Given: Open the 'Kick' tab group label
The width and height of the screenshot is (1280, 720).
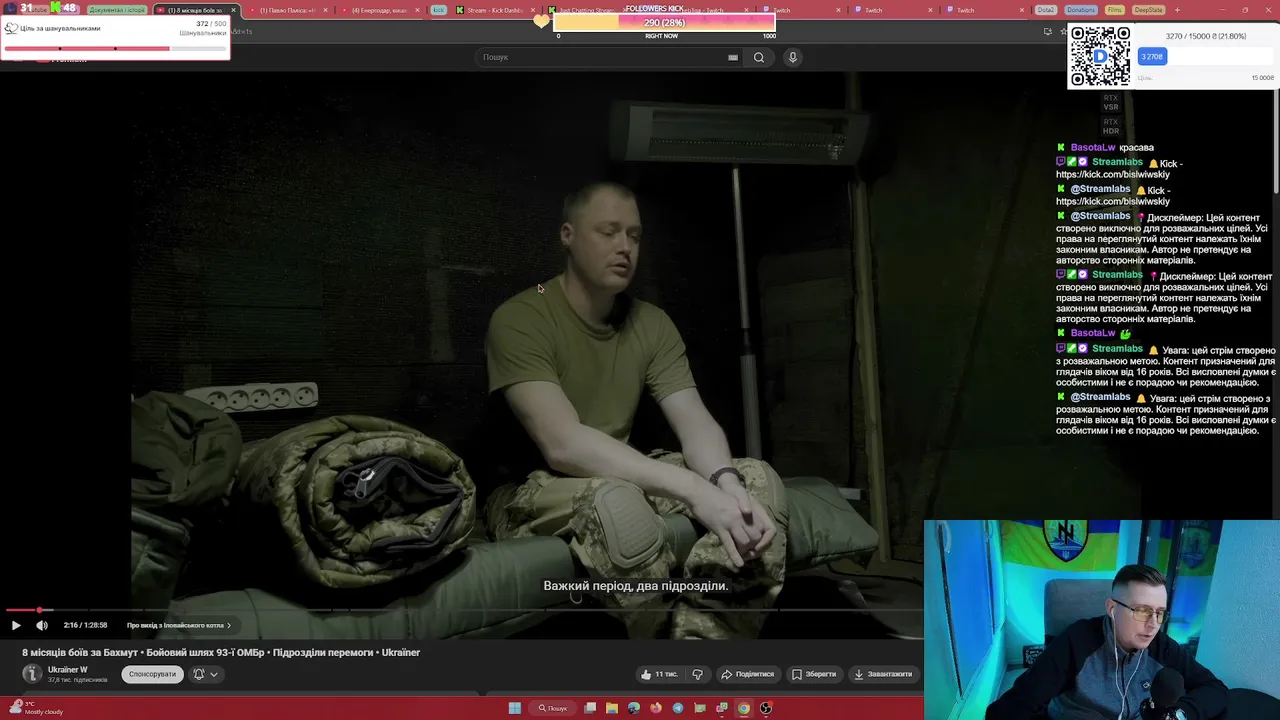Looking at the screenshot, I should click(x=438, y=10).
